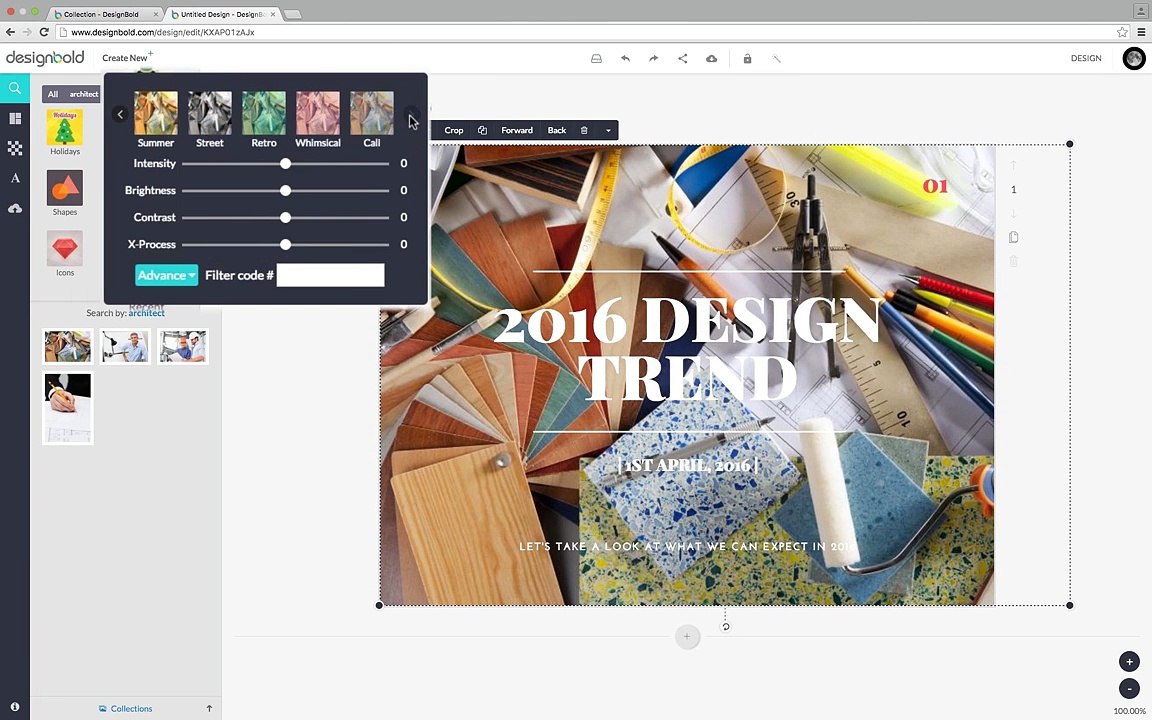Expand the Advance dropdown button

coord(167,275)
